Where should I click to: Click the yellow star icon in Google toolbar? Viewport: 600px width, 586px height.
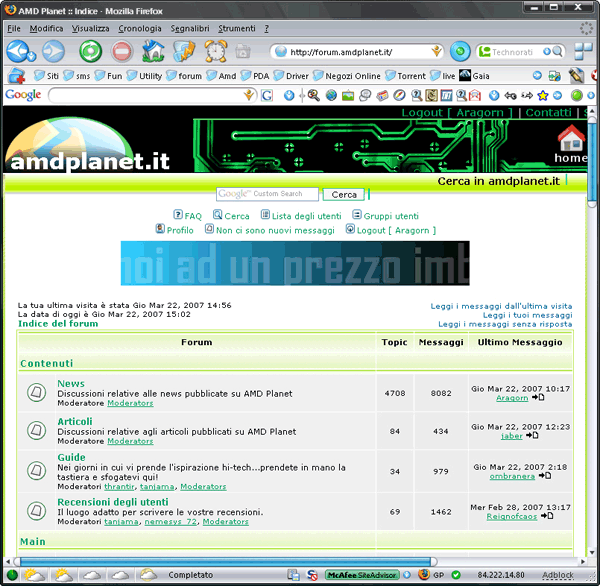543,95
